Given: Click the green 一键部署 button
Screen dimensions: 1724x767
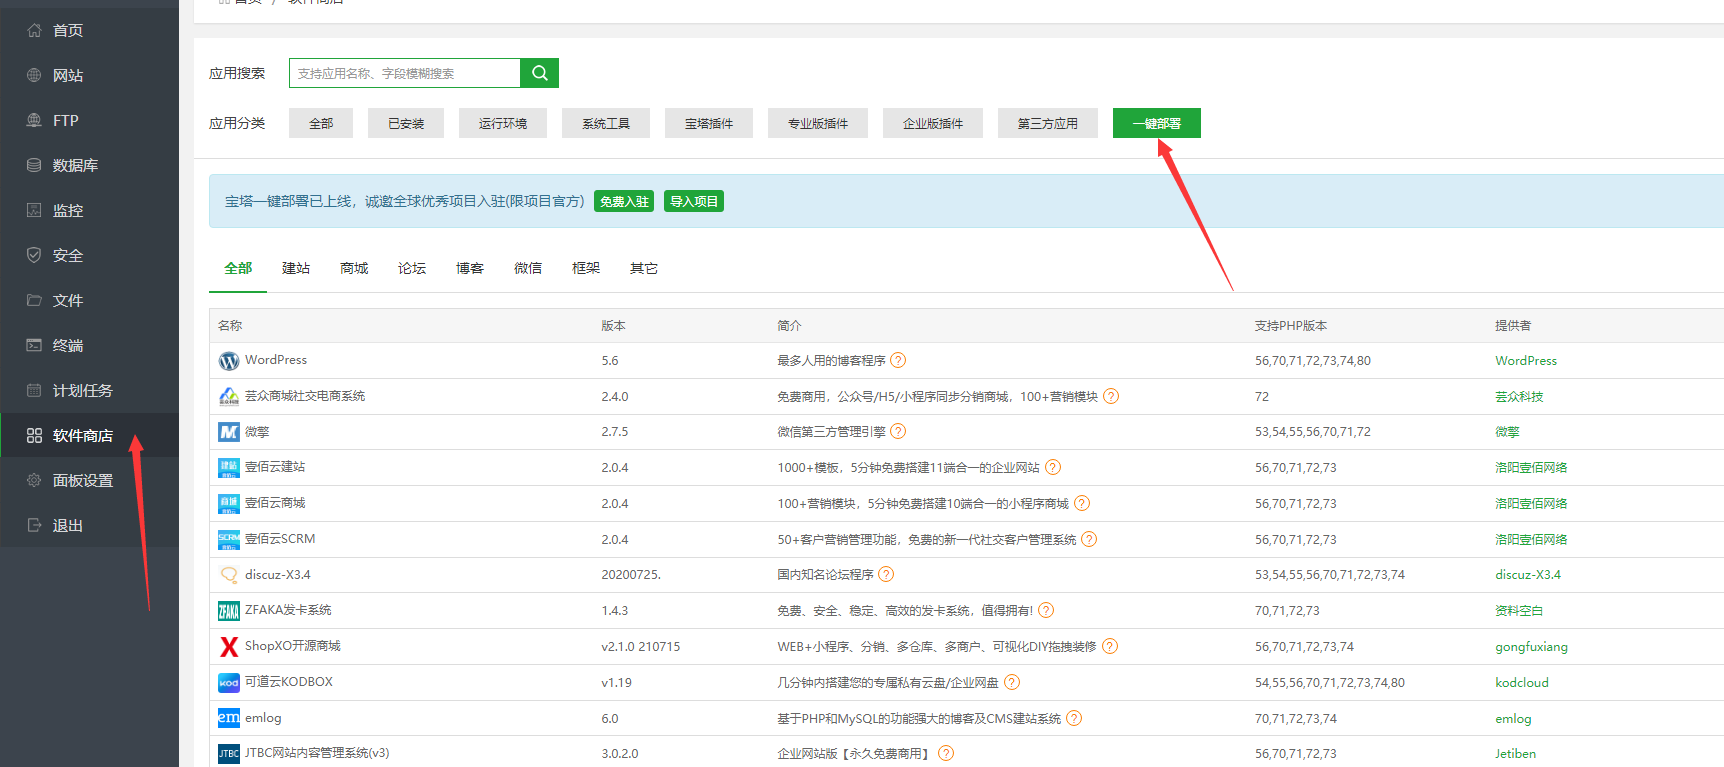Looking at the screenshot, I should pyautogui.click(x=1157, y=123).
